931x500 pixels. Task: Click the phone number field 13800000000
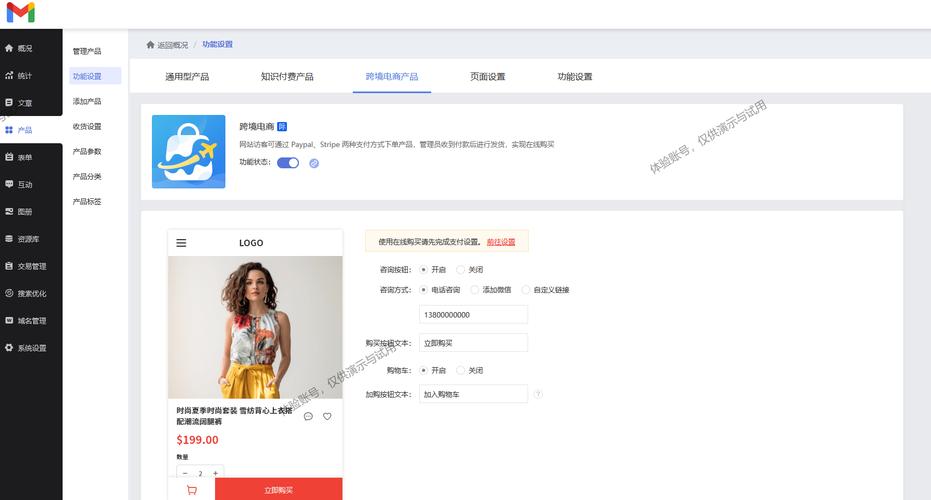point(473,315)
